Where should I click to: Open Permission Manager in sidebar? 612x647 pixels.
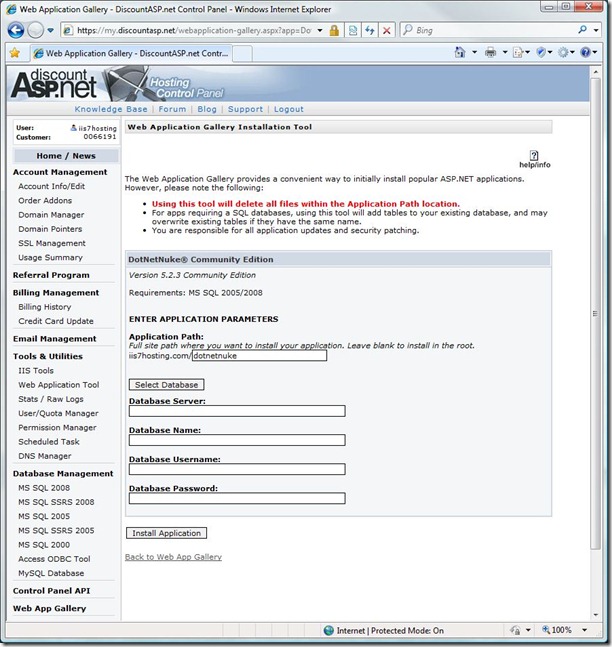[x=57, y=427]
